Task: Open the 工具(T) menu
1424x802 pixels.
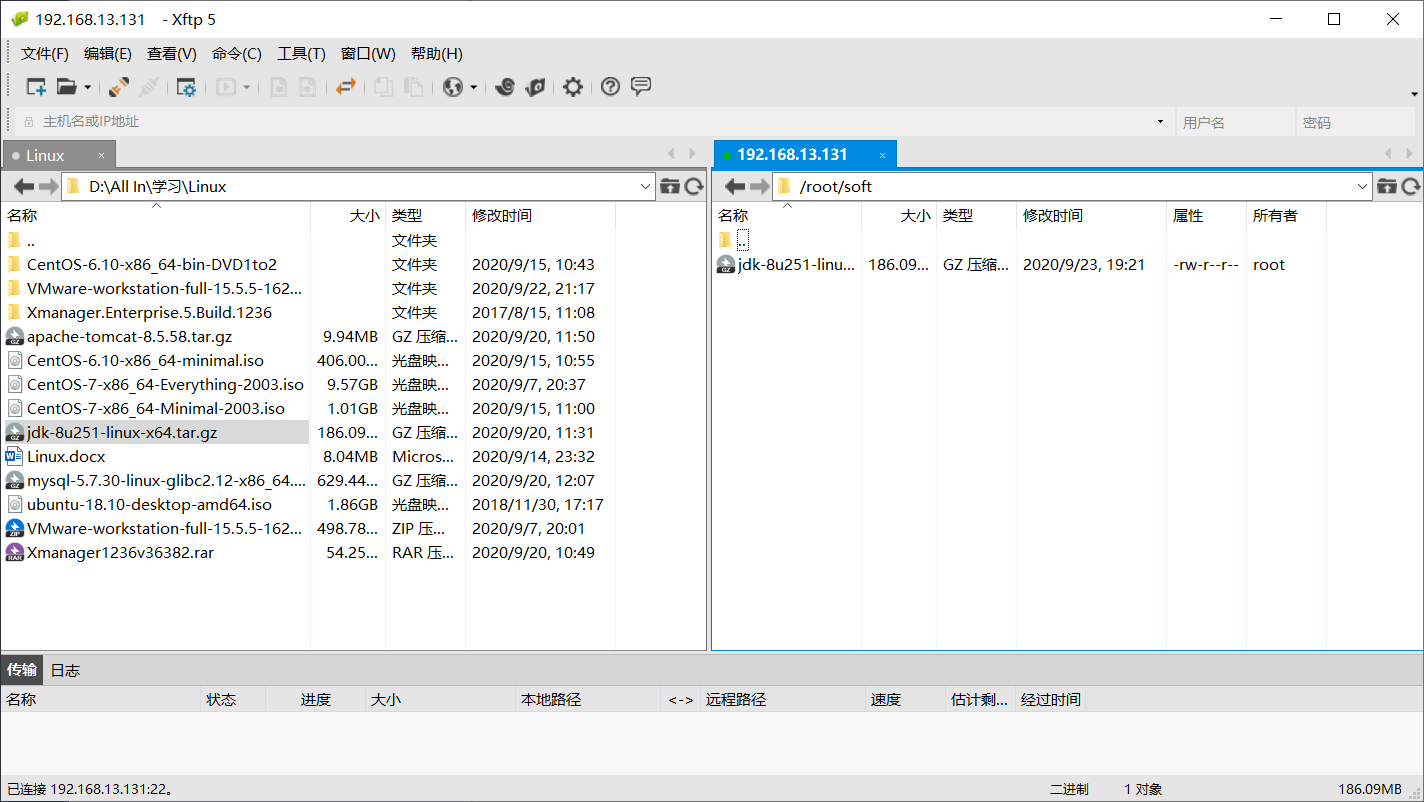Action: 301,54
